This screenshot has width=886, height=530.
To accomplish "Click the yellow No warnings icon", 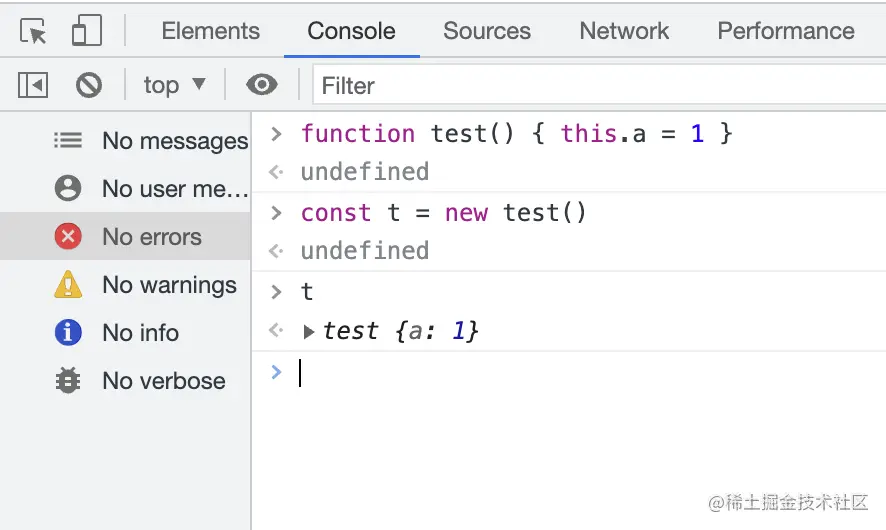I will tap(68, 285).
